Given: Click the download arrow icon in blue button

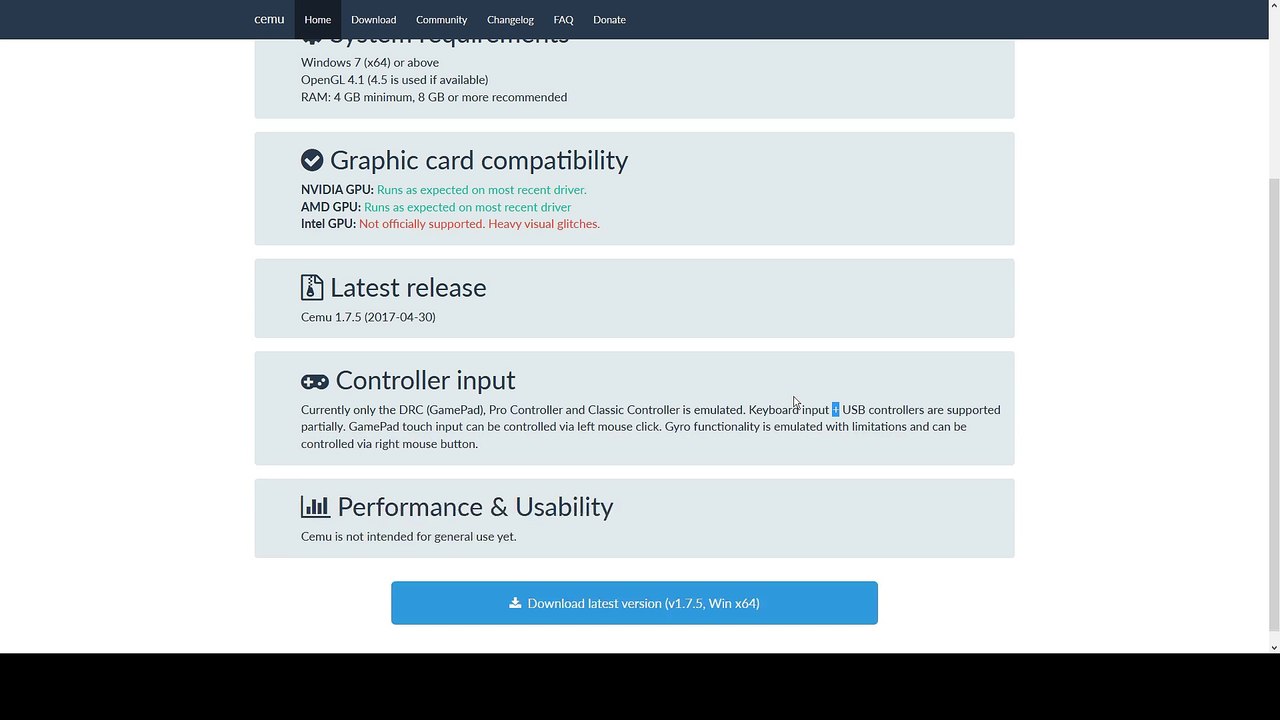Looking at the screenshot, I should tap(515, 603).
